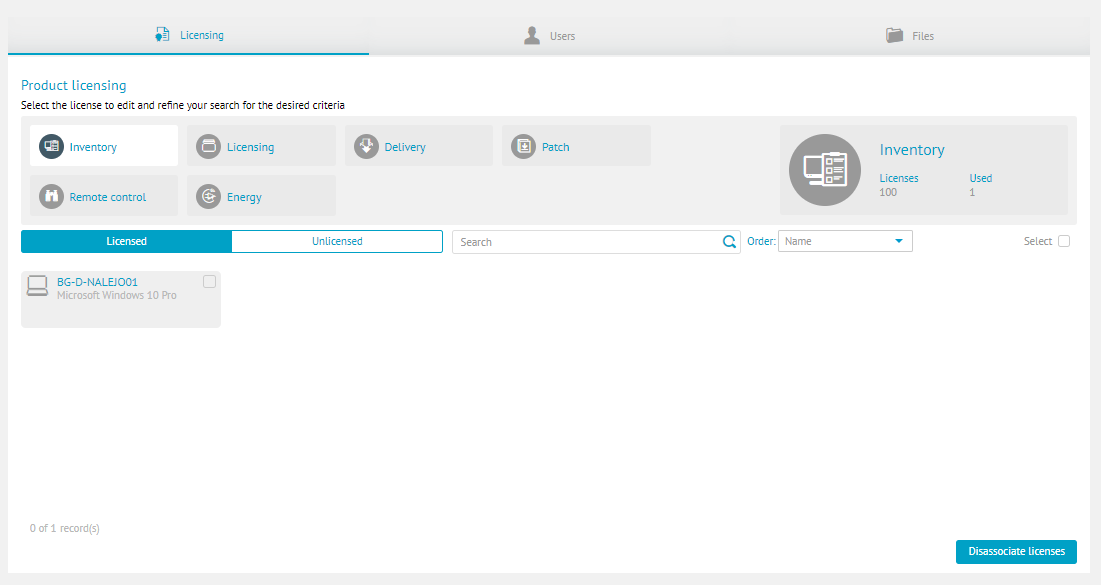Click the Order dropdown arrow
The height and width of the screenshot is (585, 1101).
click(x=899, y=241)
